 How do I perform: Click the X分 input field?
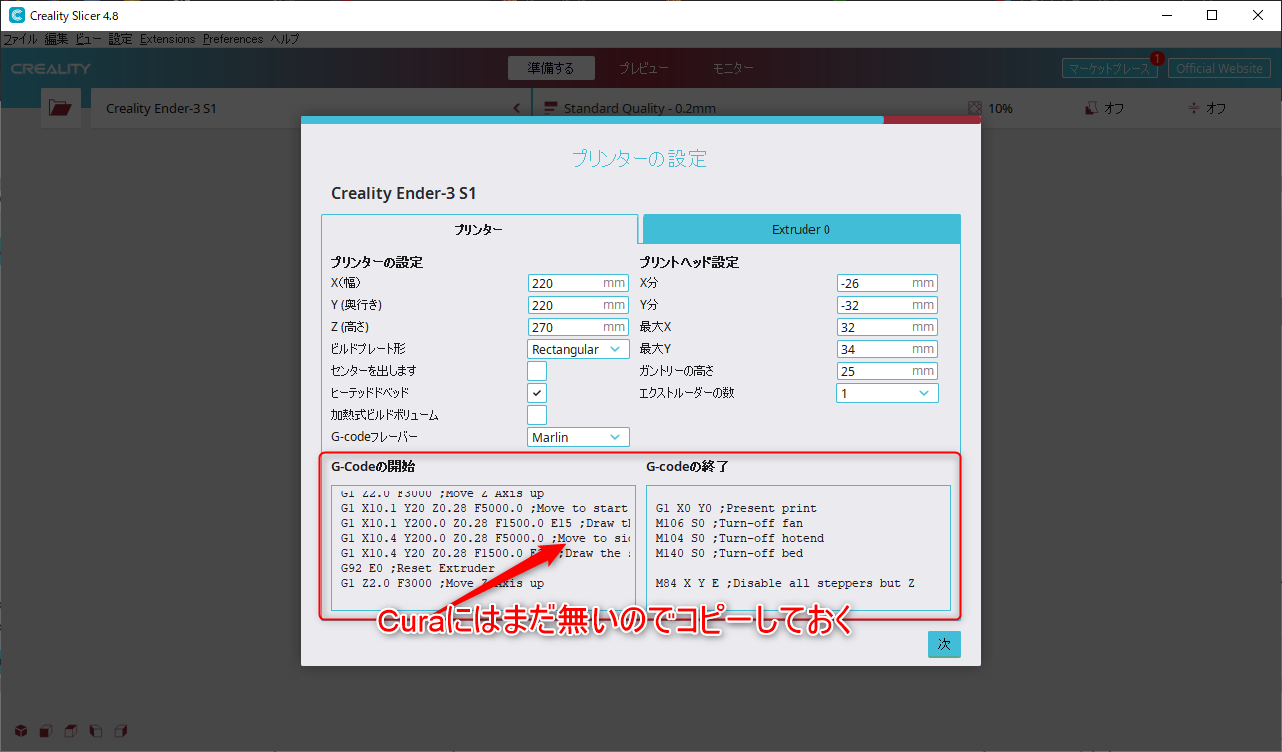(x=887, y=283)
